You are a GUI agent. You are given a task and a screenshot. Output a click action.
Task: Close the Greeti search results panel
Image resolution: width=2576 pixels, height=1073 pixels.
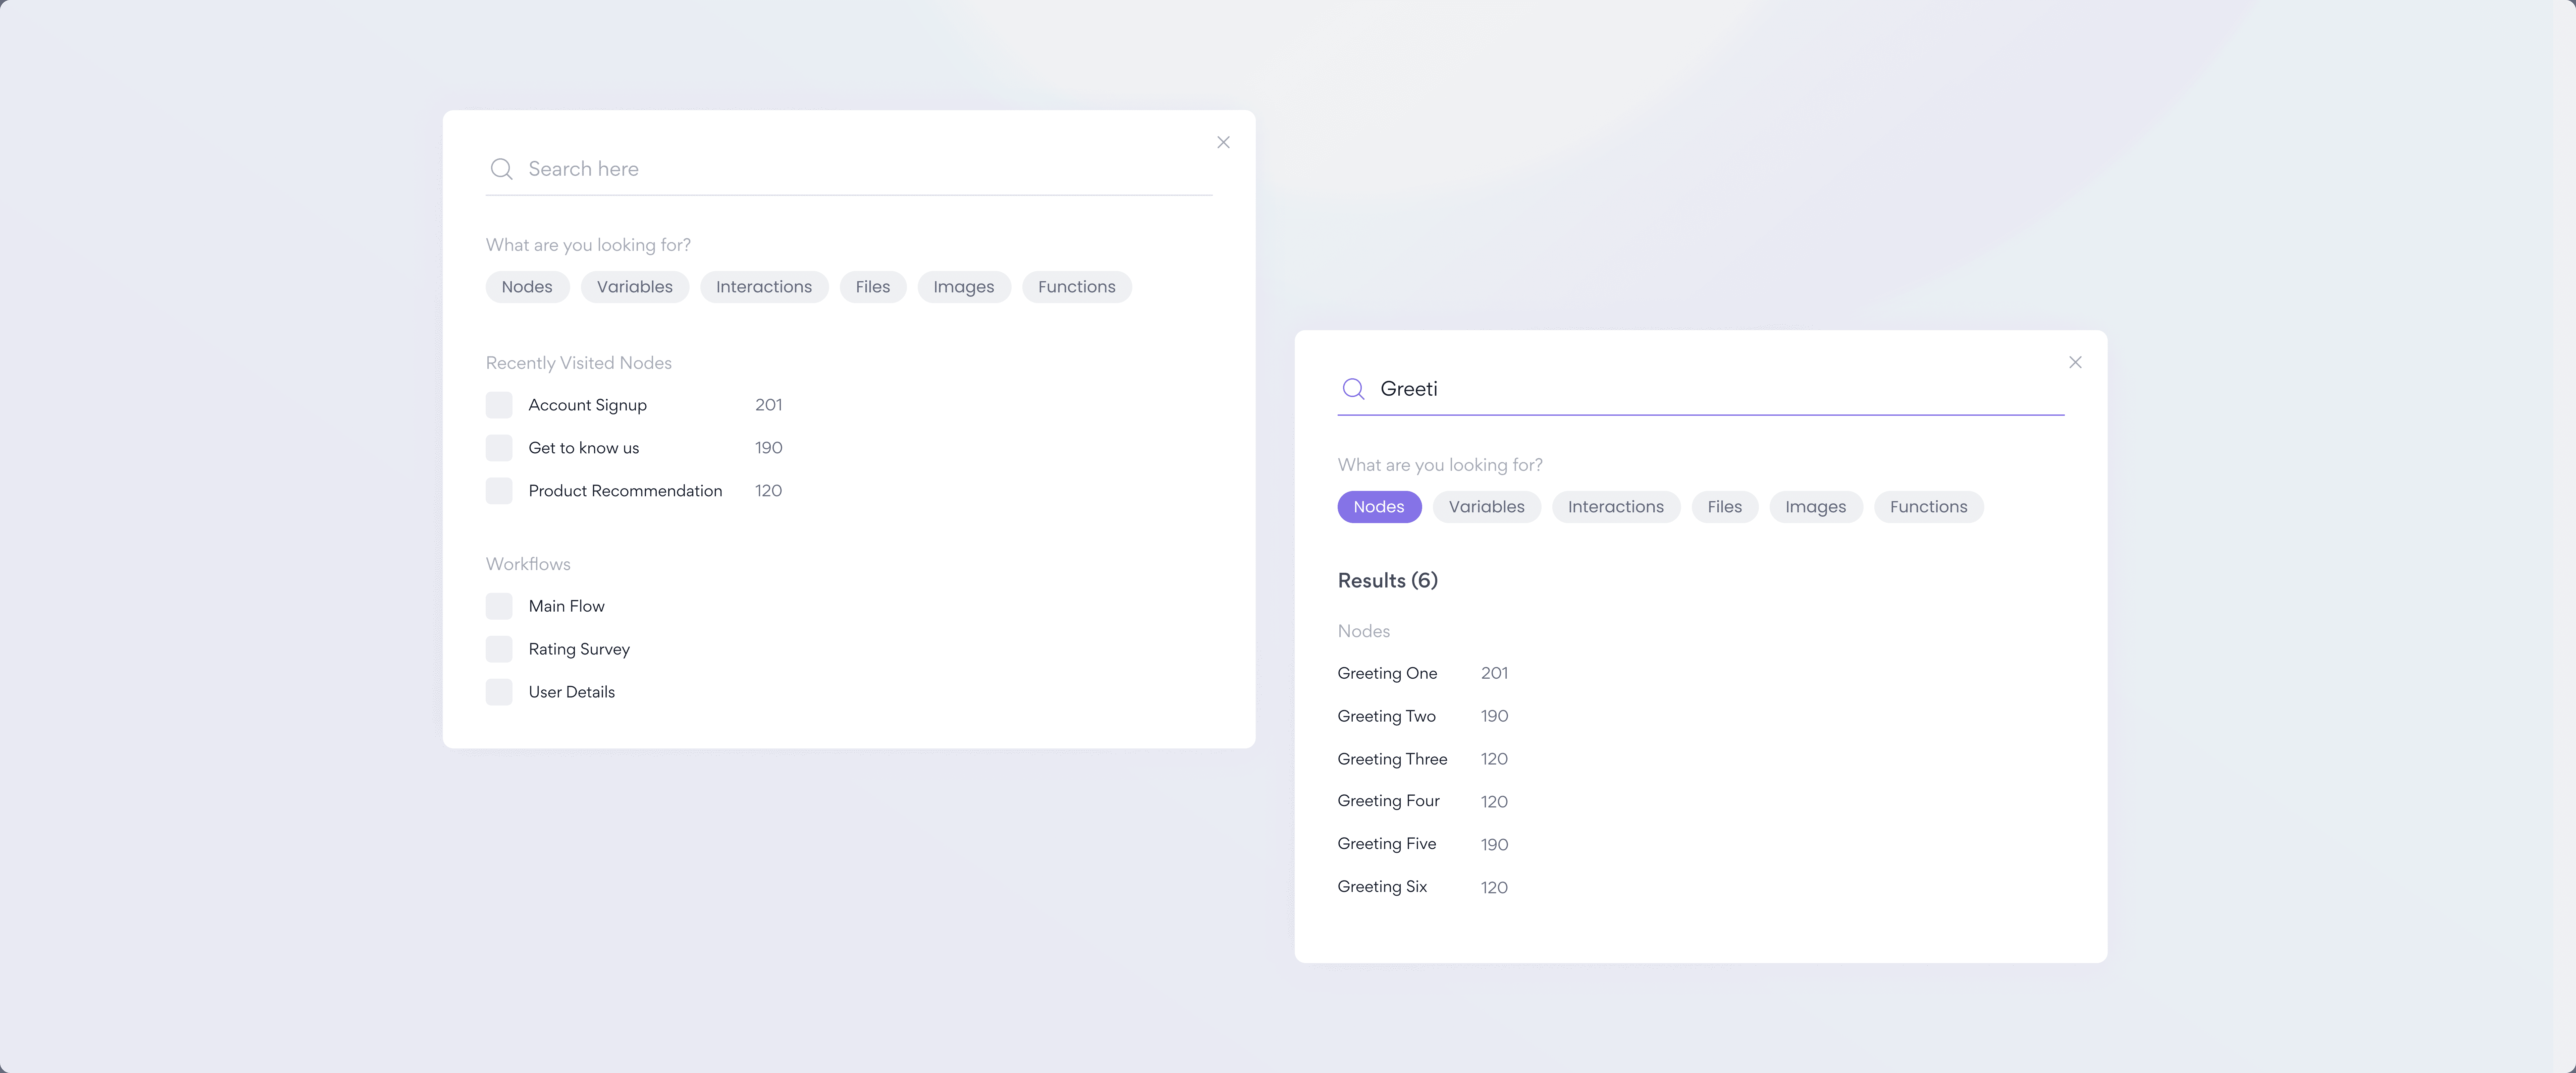pyautogui.click(x=2075, y=362)
